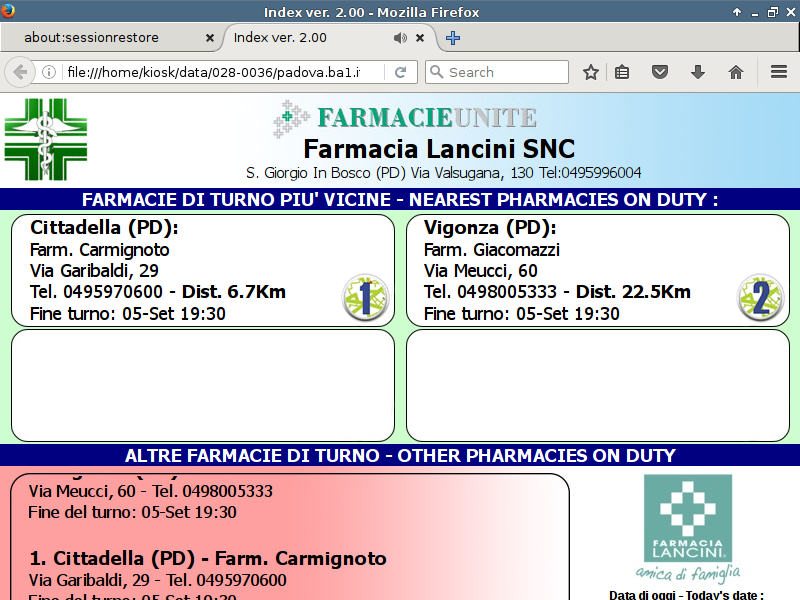The height and width of the screenshot is (600, 800).
Task: Close the about:sessionrestore tab
Action: (210, 38)
